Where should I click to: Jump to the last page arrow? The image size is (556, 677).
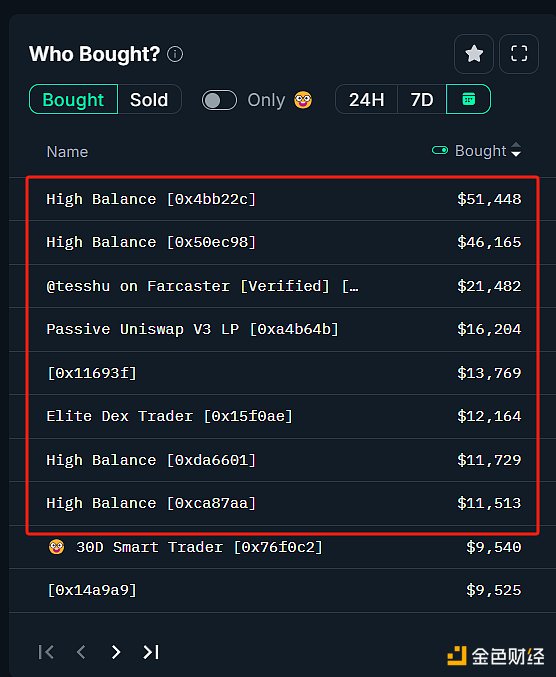(x=151, y=652)
